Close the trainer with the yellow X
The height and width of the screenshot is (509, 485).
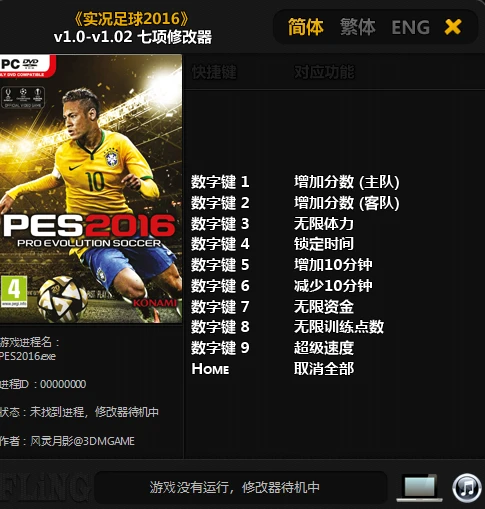pyautogui.click(x=453, y=27)
